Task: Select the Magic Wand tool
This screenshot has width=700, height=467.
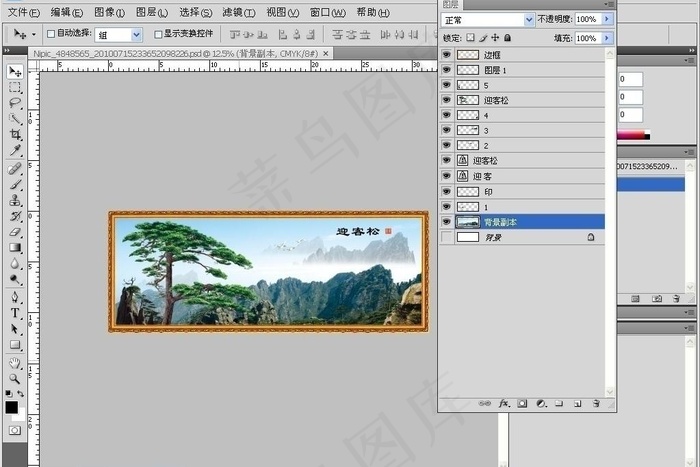Action: pos(15,118)
